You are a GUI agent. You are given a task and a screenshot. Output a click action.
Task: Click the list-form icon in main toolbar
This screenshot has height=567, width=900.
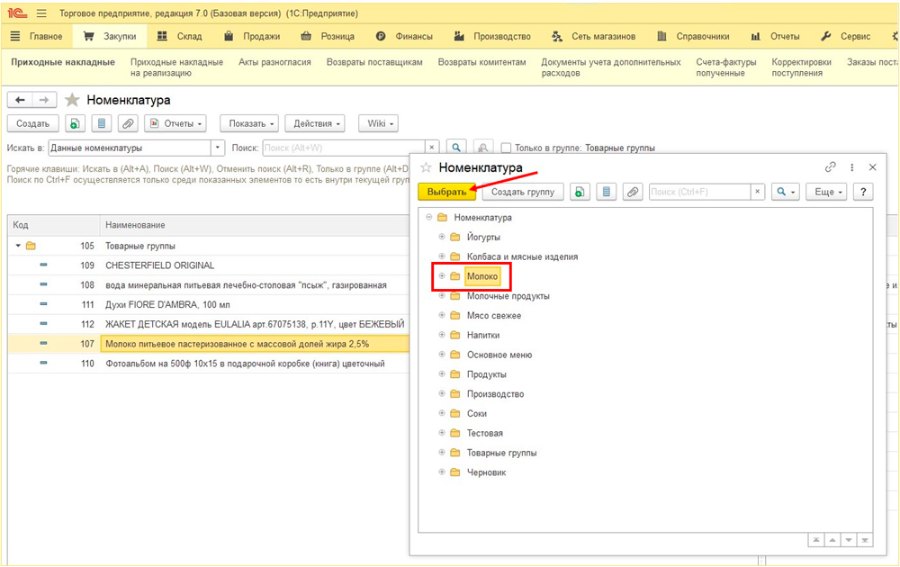click(x=101, y=123)
